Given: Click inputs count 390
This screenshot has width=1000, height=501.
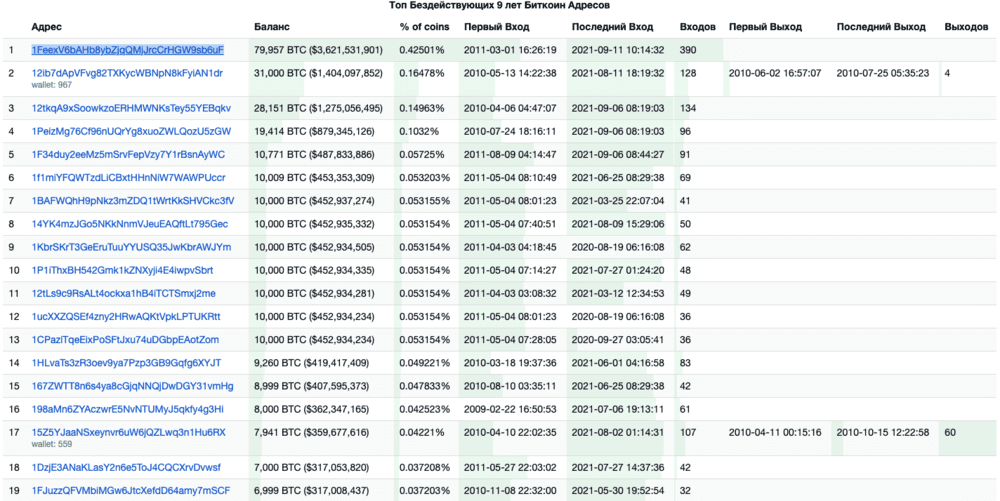Looking at the screenshot, I should coord(688,50).
